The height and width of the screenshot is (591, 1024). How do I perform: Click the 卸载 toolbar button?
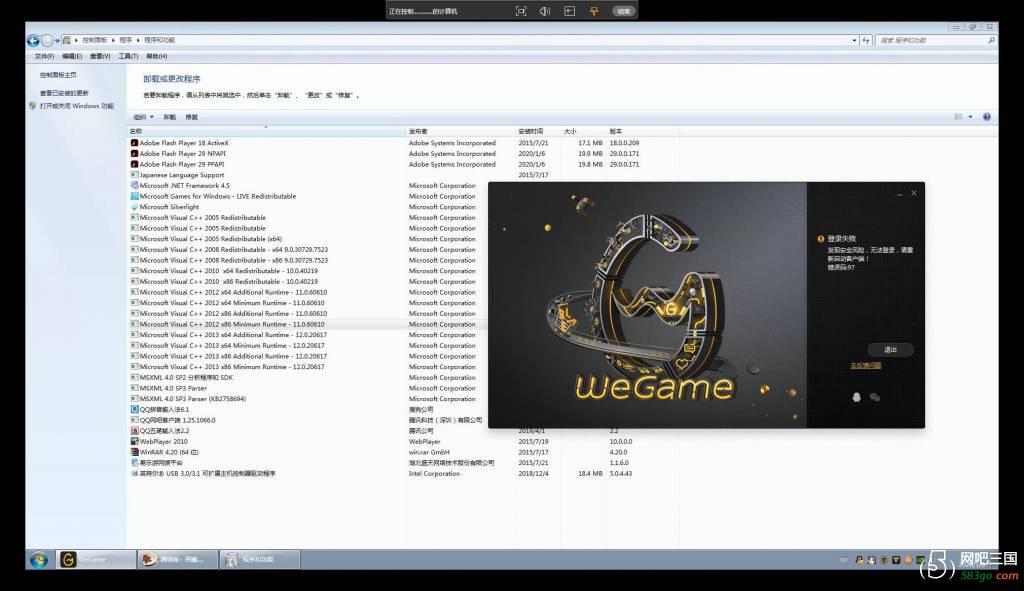(170, 118)
